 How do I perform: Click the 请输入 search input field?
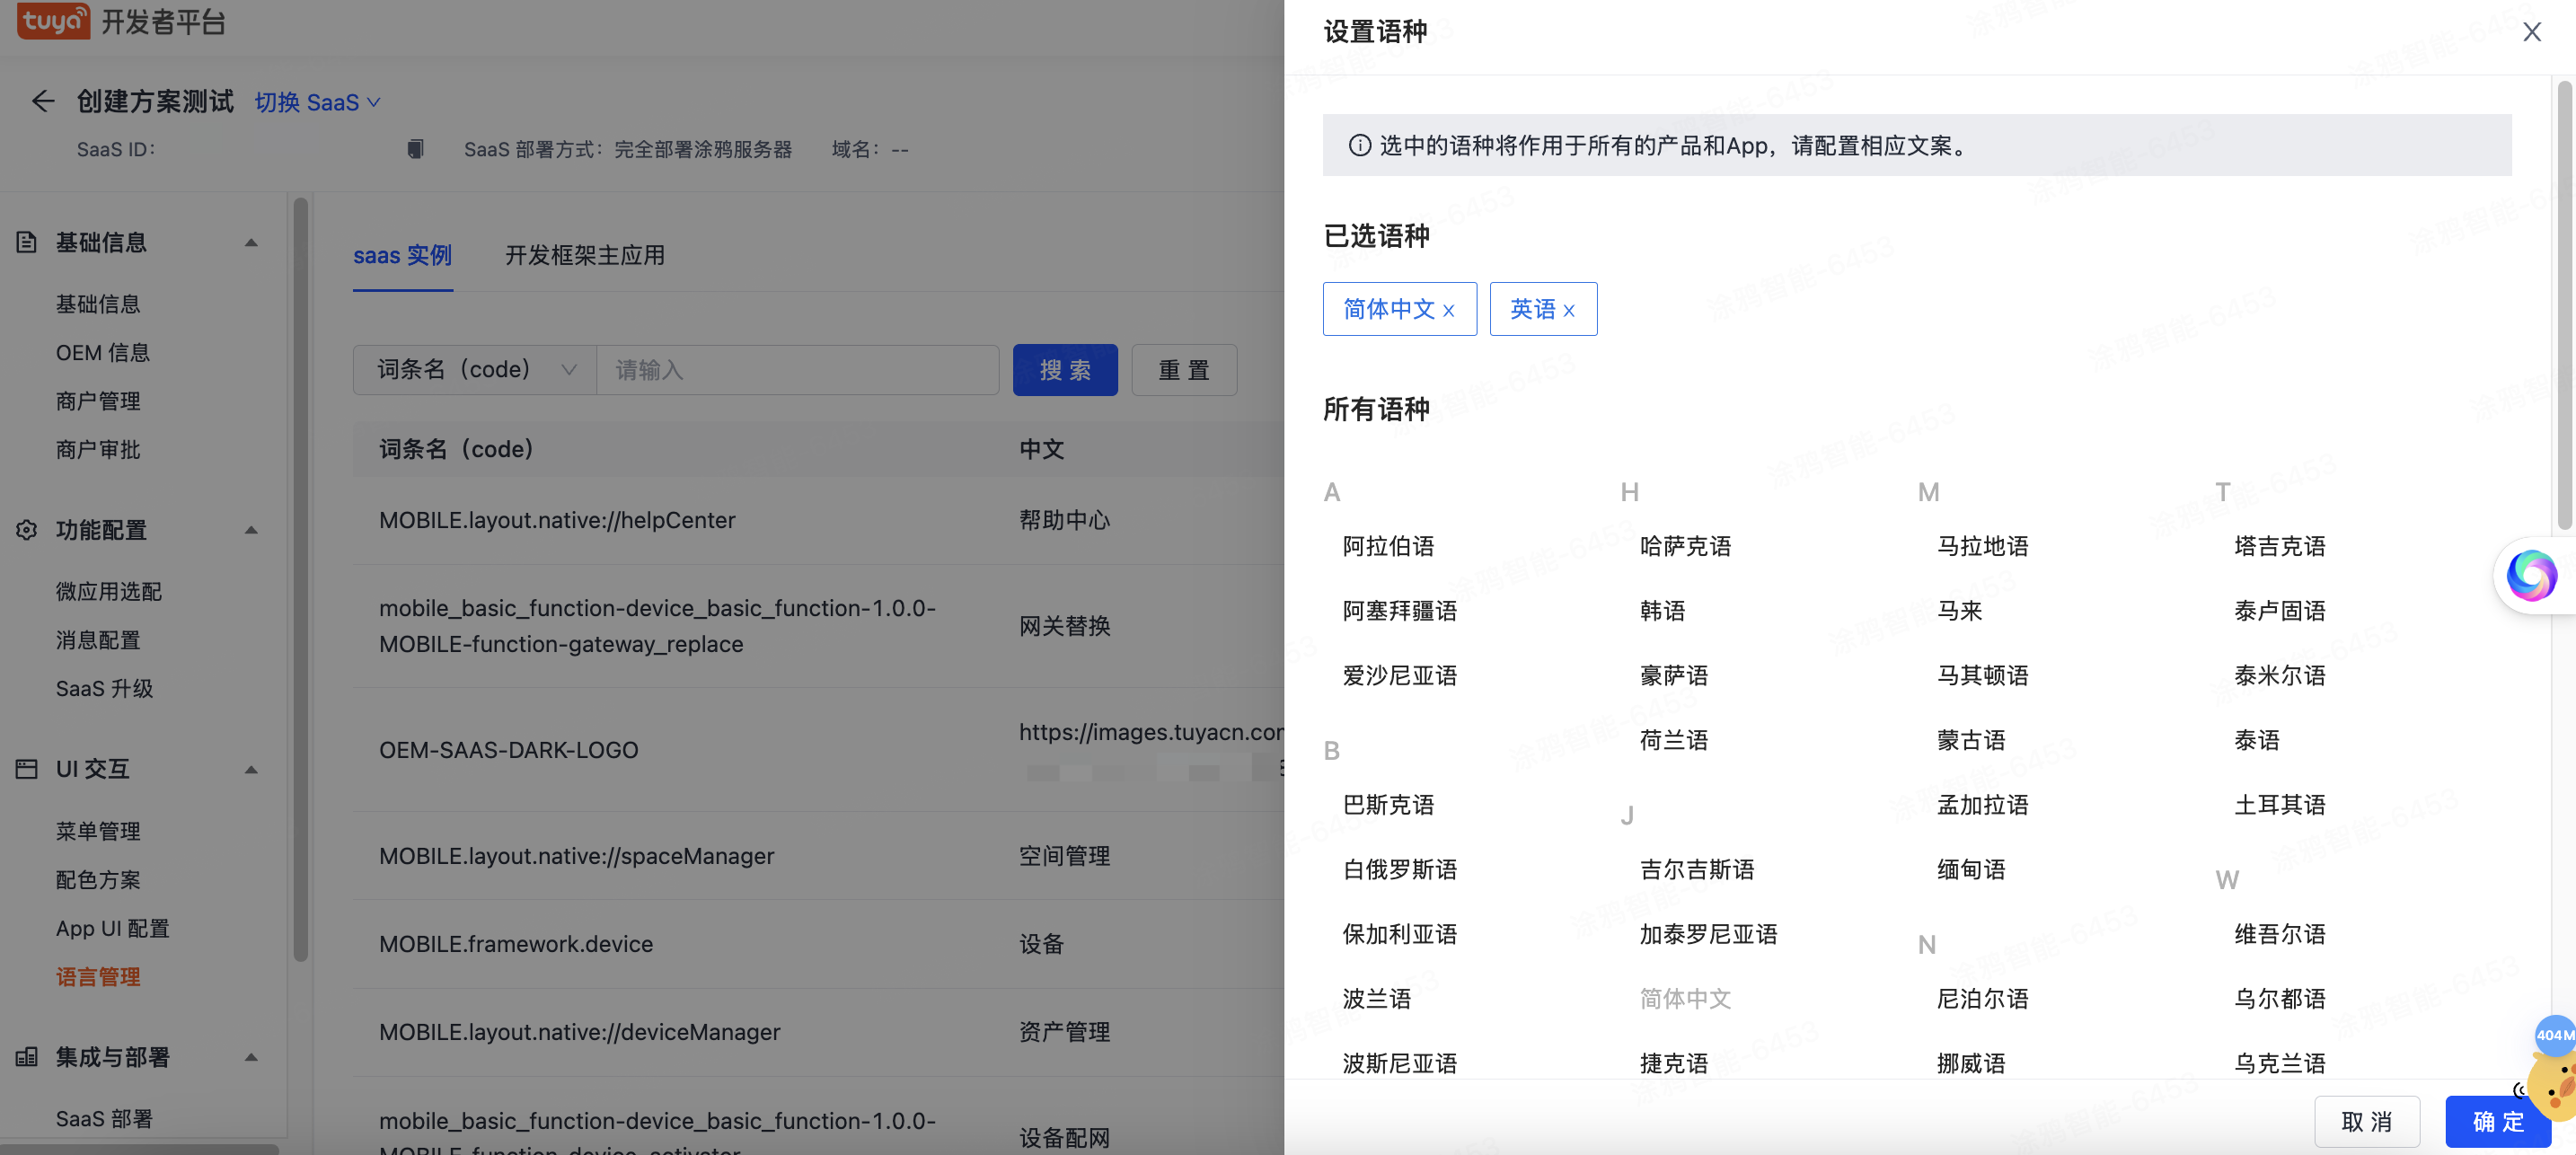pyautogui.click(x=797, y=370)
